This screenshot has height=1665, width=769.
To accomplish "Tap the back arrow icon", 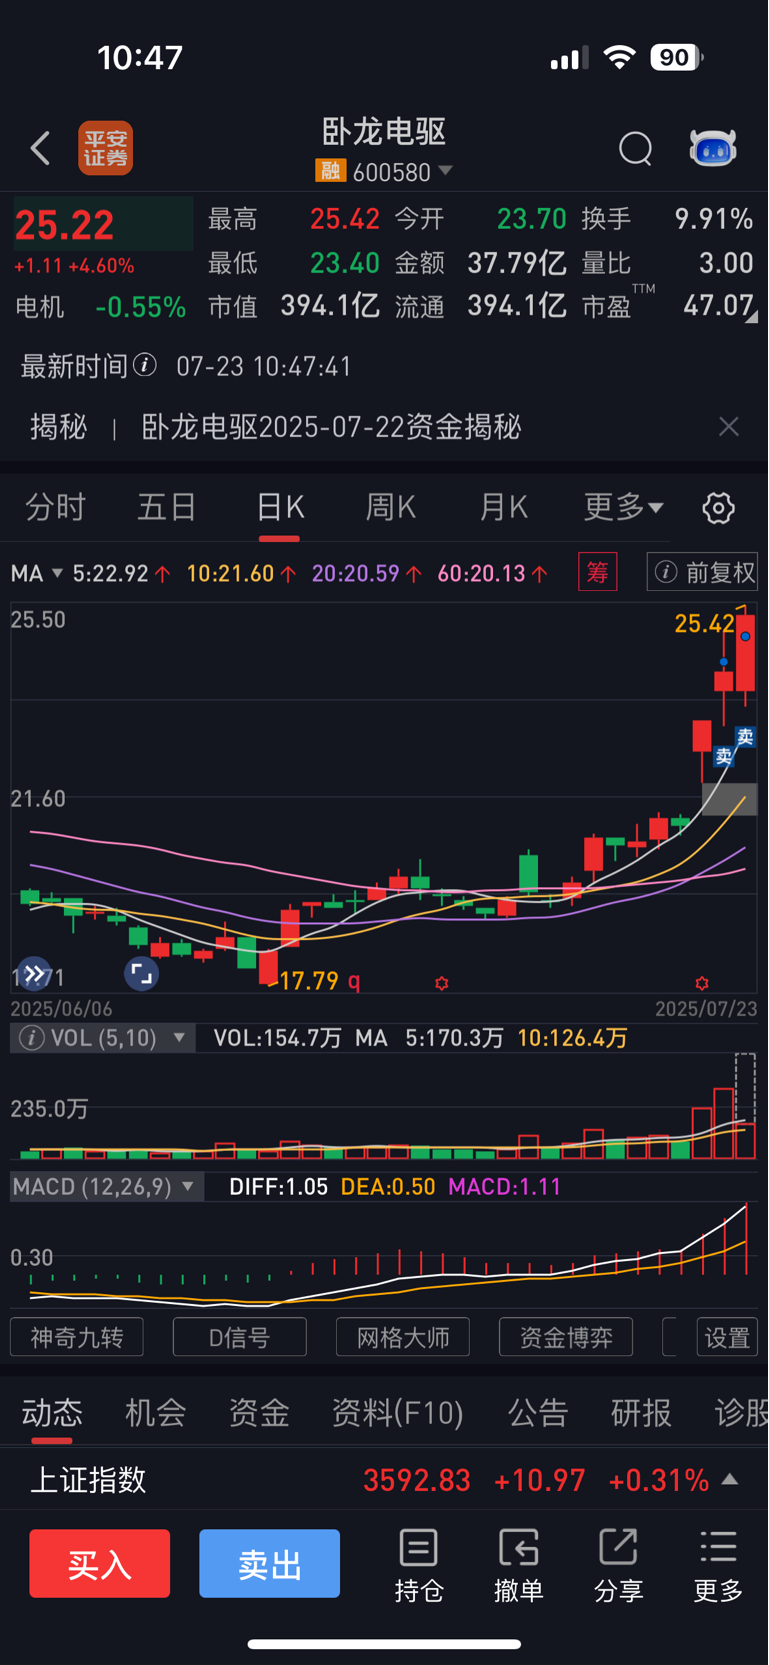I will tap(40, 148).
